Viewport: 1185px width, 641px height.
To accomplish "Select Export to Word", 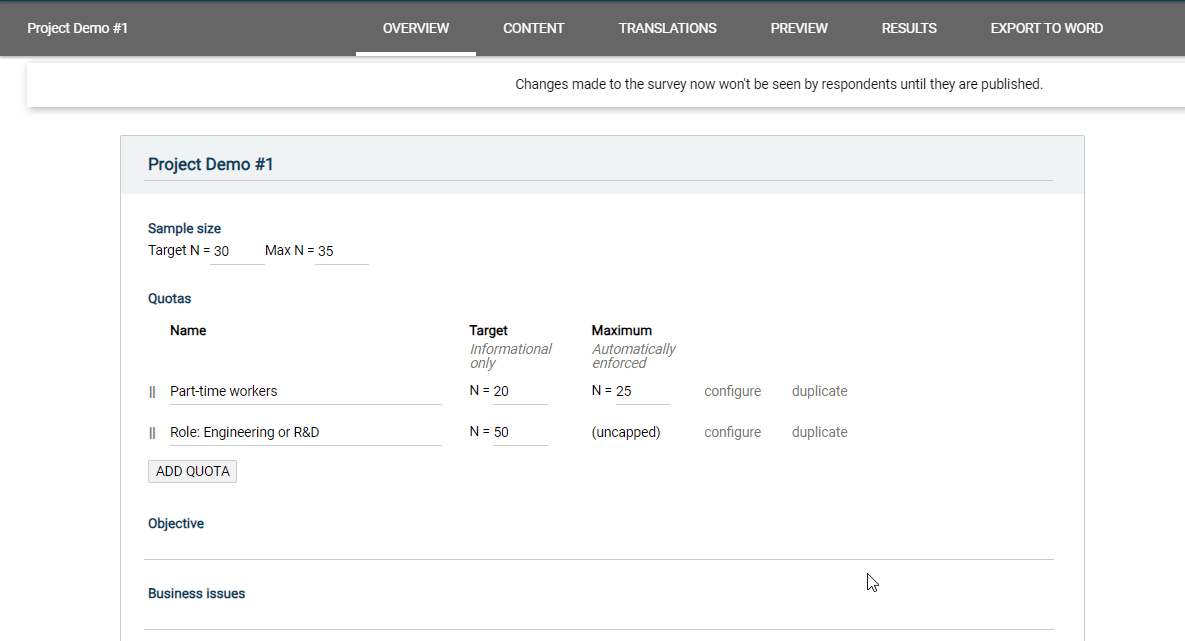I will tap(1046, 28).
